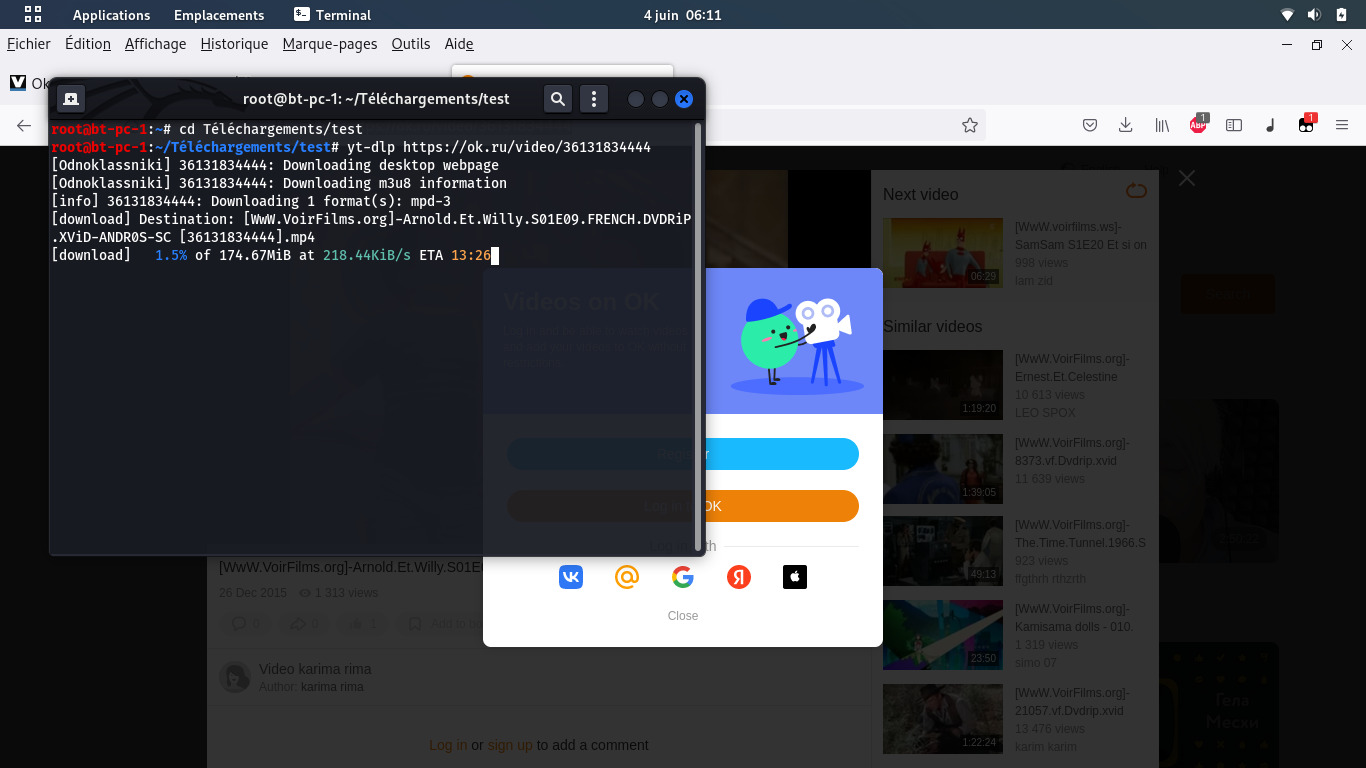Click the terminal title root@bt-pc-1
Screen dimensions: 1366x768
coord(376,99)
